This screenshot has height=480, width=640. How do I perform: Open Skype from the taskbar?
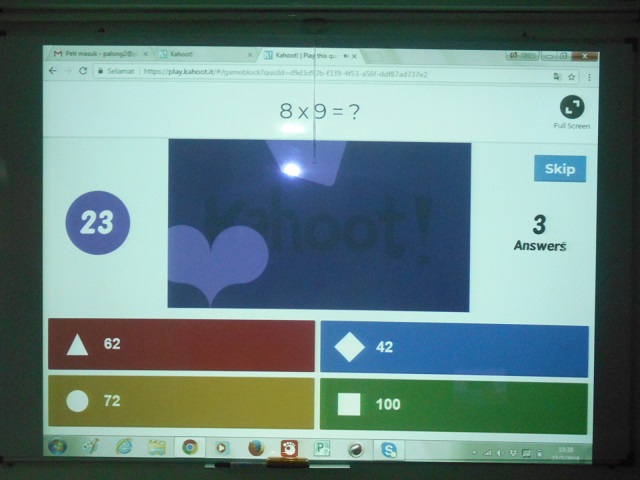pyautogui.click(x=387, y=450)
